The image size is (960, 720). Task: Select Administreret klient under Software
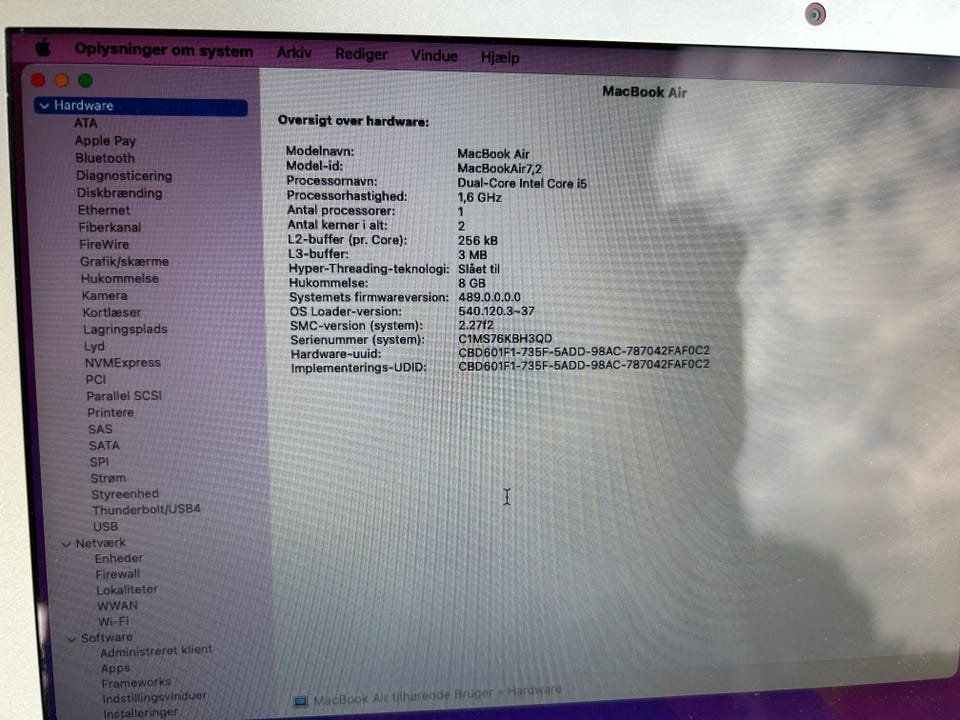tap(156, 651)
